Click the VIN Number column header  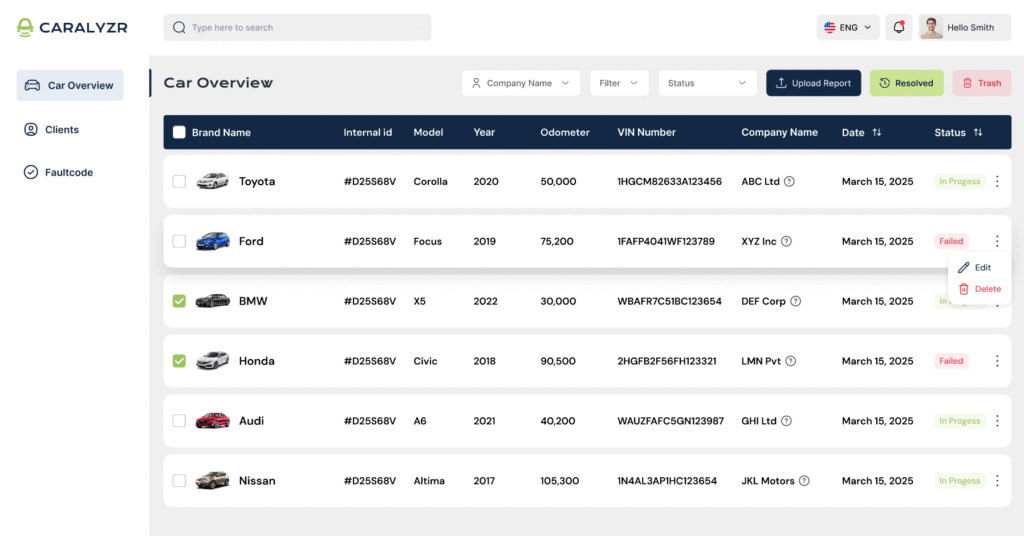647,133
